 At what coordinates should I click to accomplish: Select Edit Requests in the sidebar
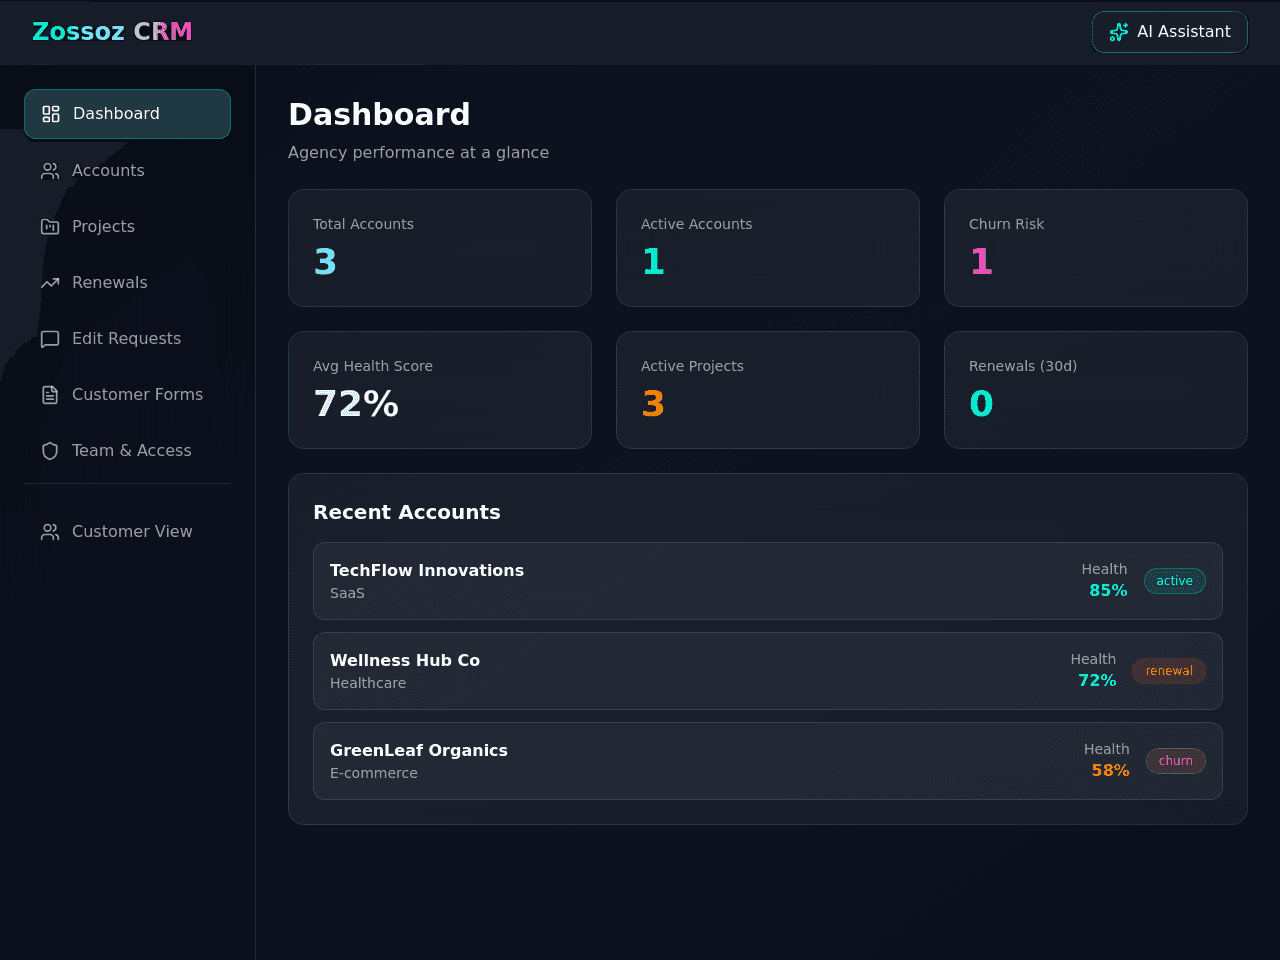[x=127, y=339]
